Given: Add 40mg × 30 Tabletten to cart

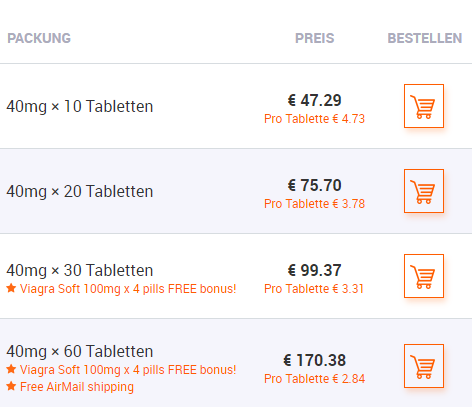Looking at the screenshot, I should click(x=424, y=276).
